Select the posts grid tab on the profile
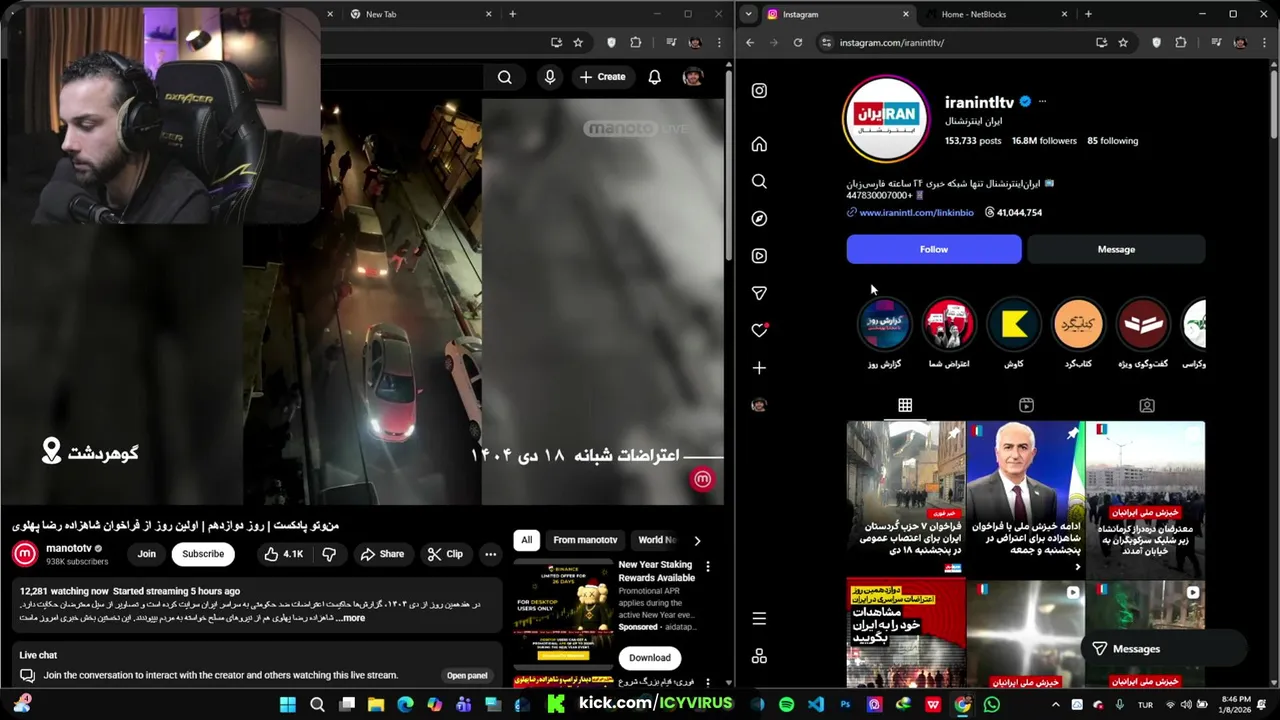The height and width of the screenshot is (720, 1280). pyautogui.click(x=905, y=405)
